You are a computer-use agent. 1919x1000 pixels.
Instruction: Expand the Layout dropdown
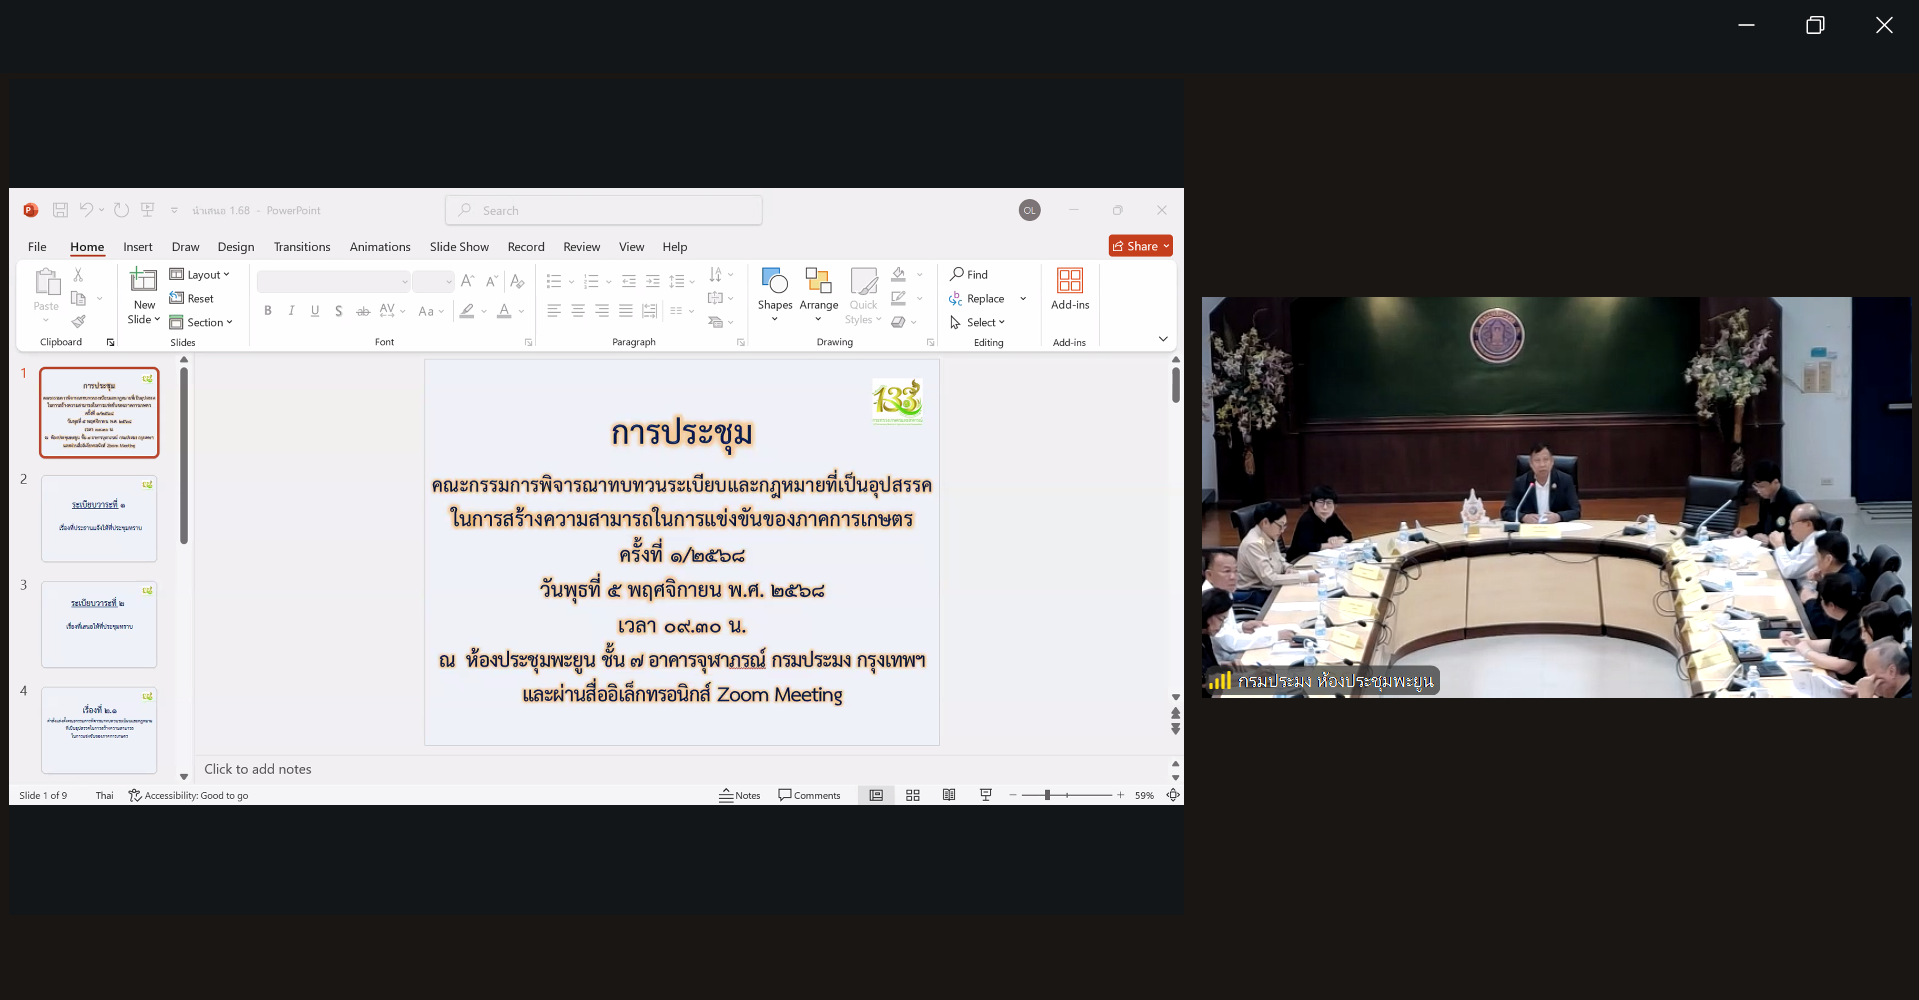(200, 274)
